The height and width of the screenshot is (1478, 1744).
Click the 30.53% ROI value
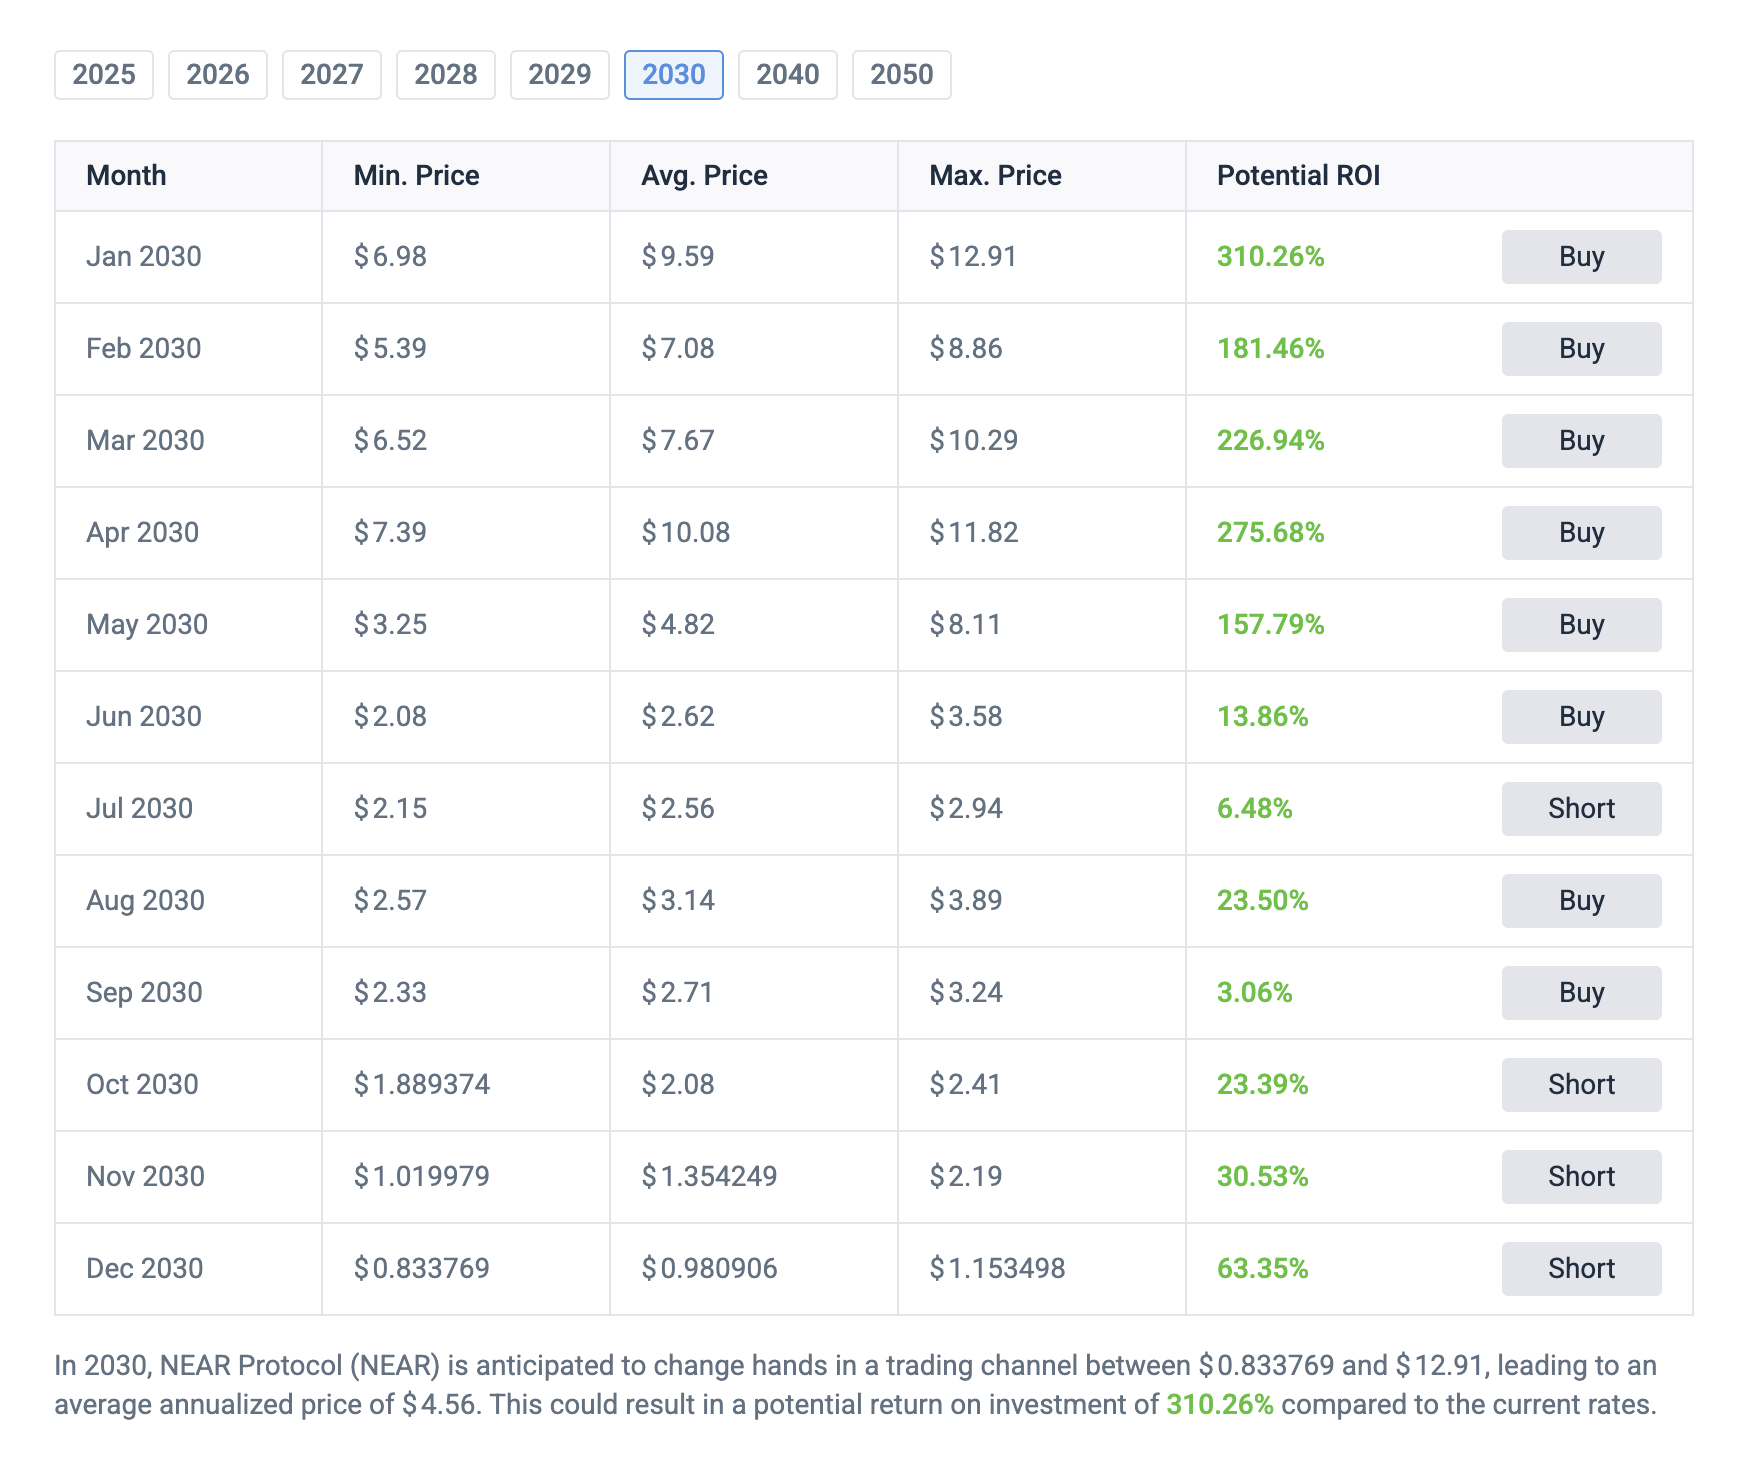click(1263, 1177)
